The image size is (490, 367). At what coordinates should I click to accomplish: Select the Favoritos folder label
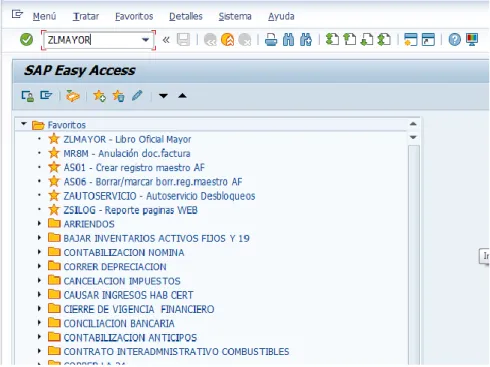coord(67,125)
